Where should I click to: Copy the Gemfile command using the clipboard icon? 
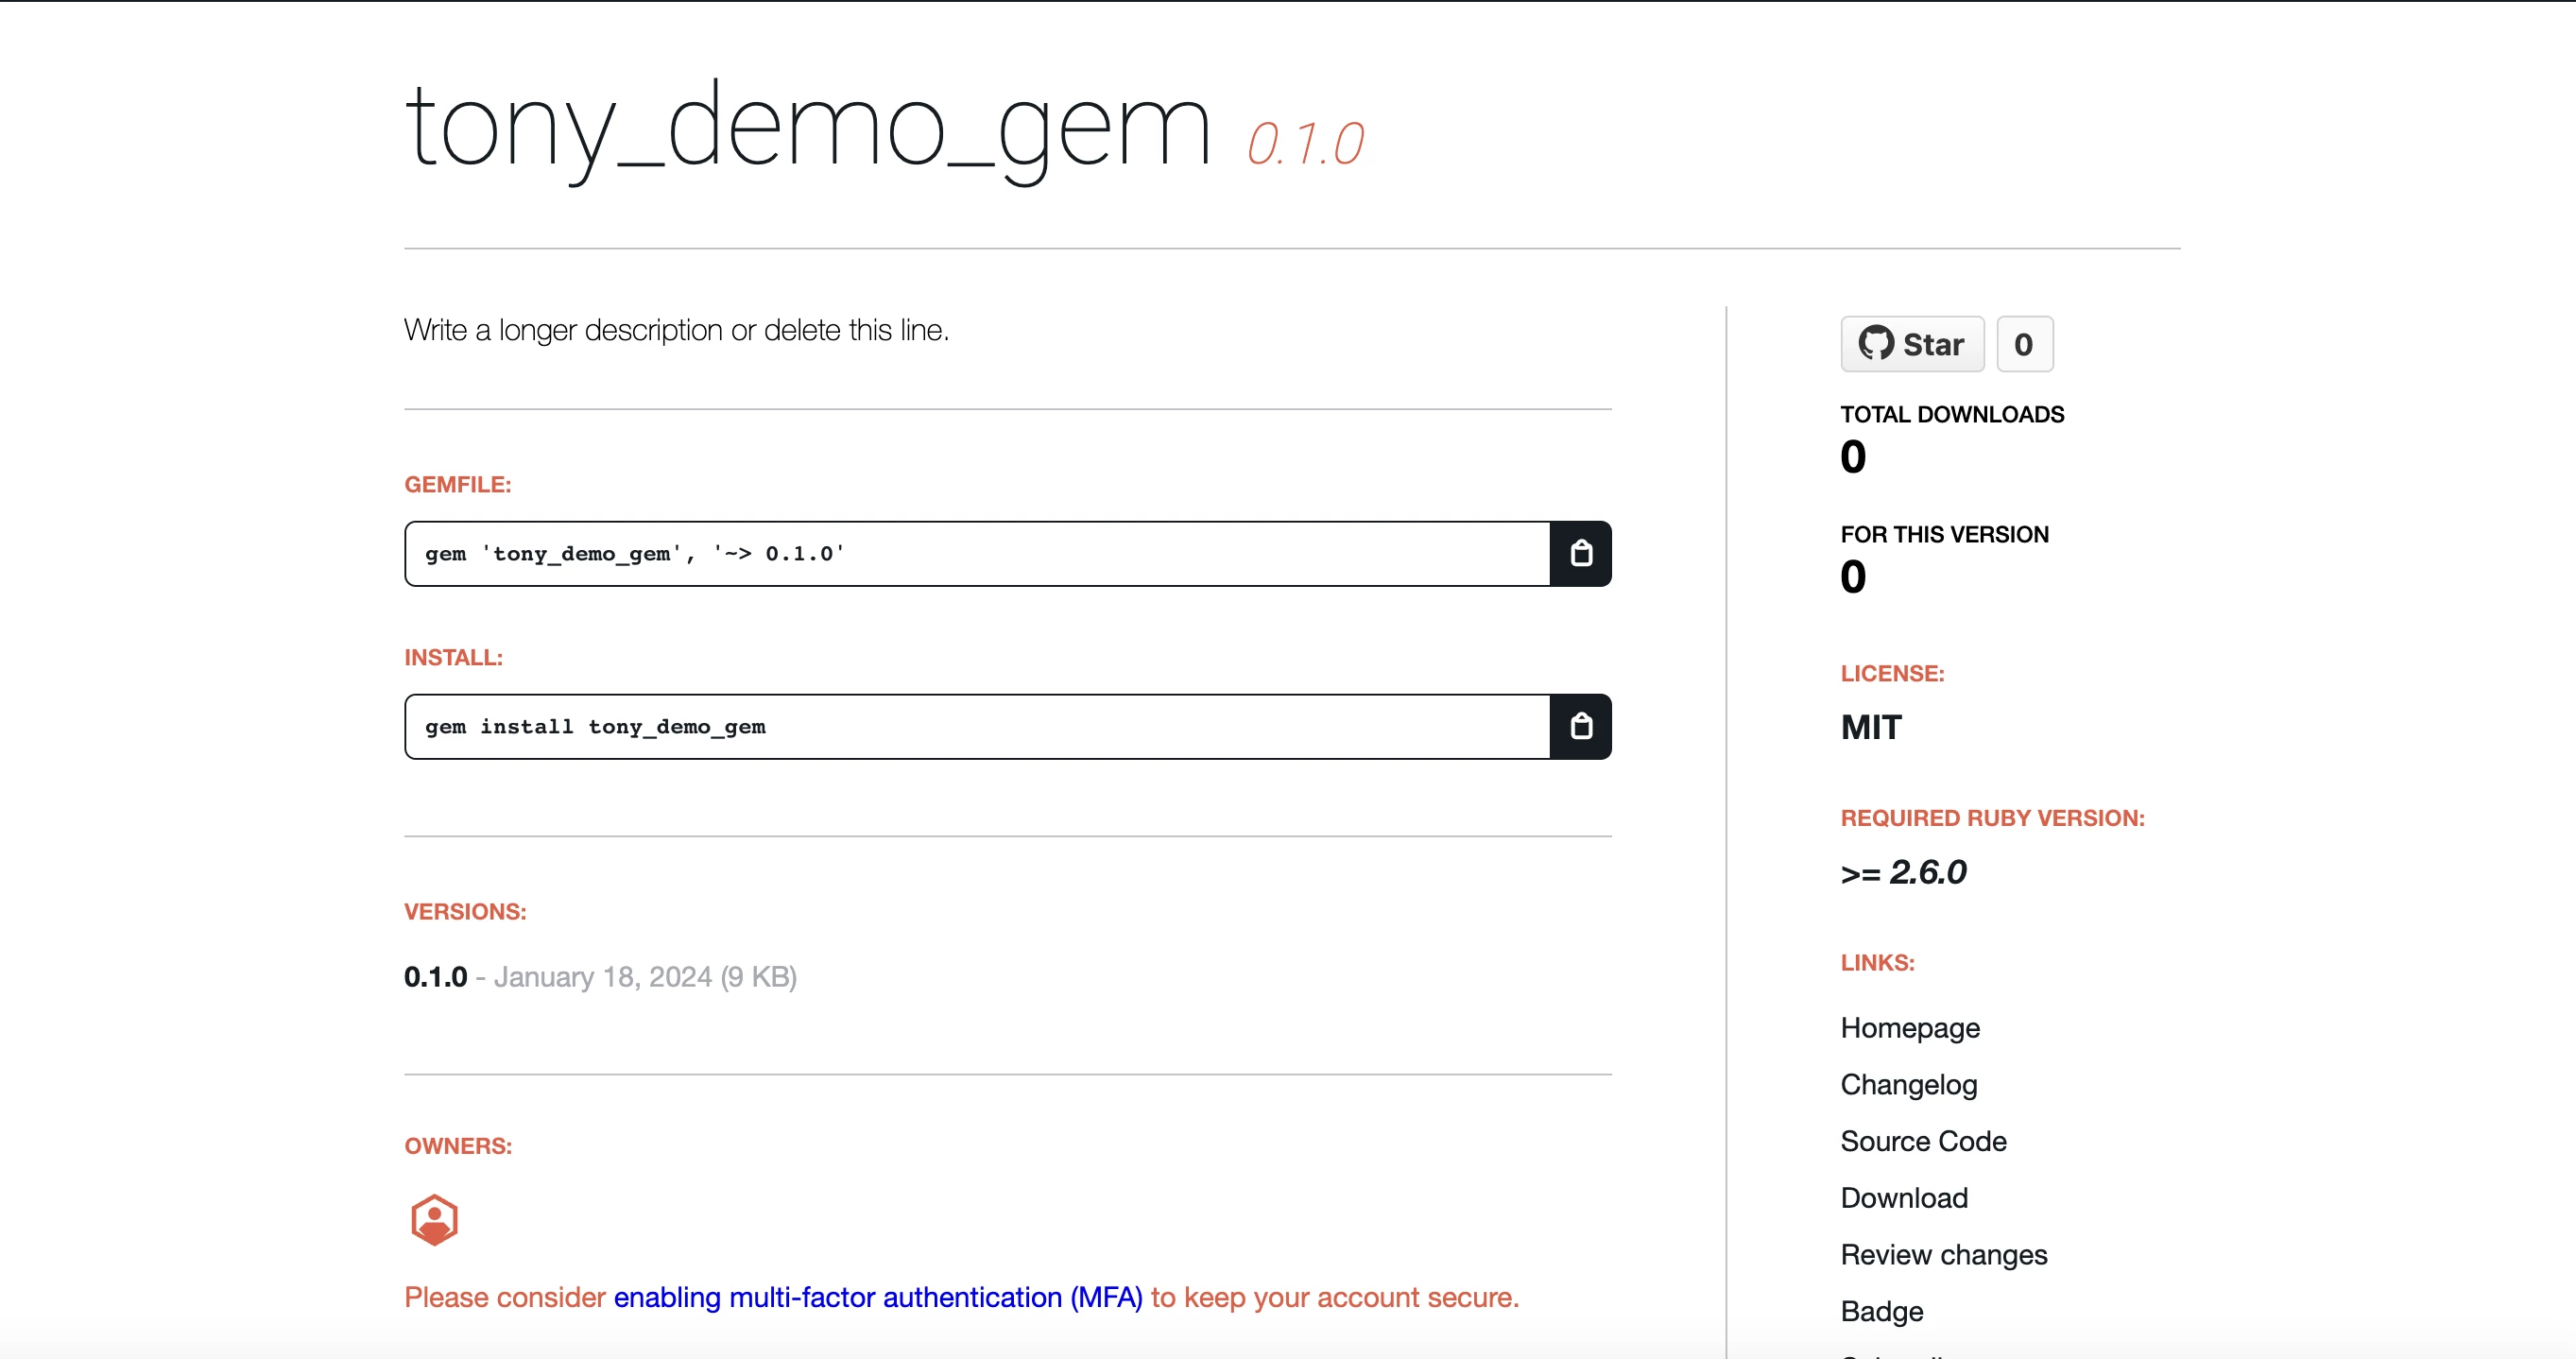1581,553
